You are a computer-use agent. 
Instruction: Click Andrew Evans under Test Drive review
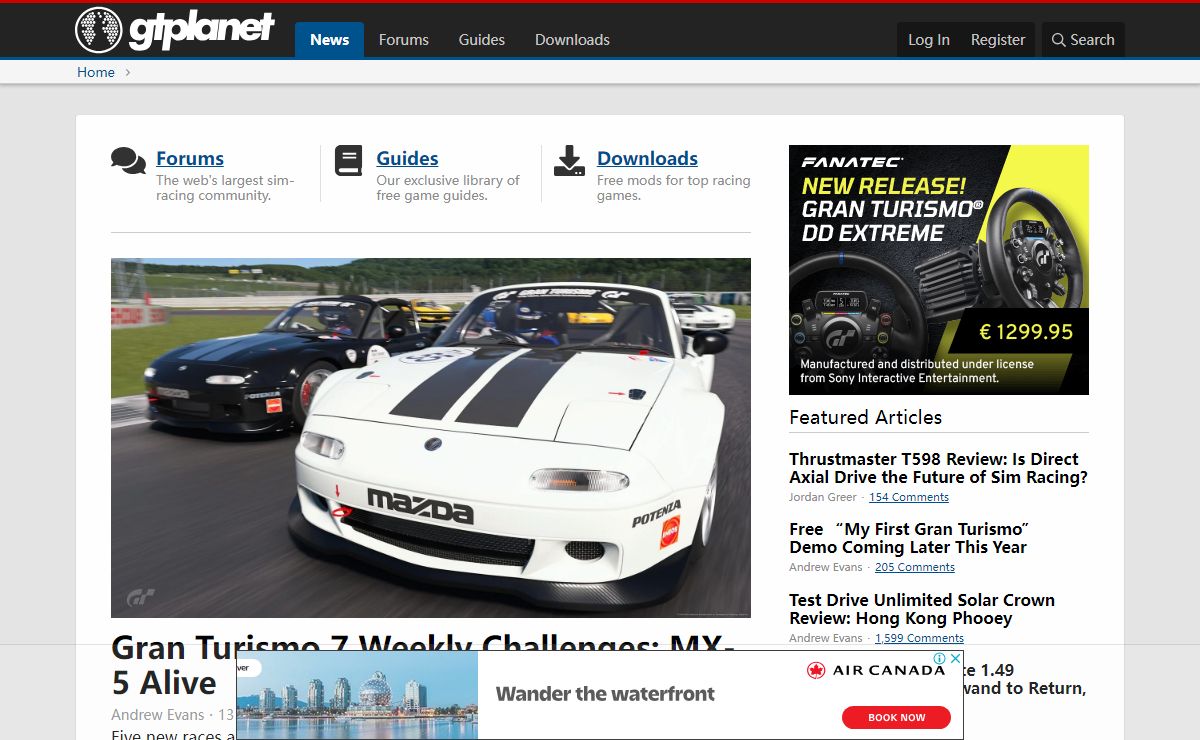(825, 638)
